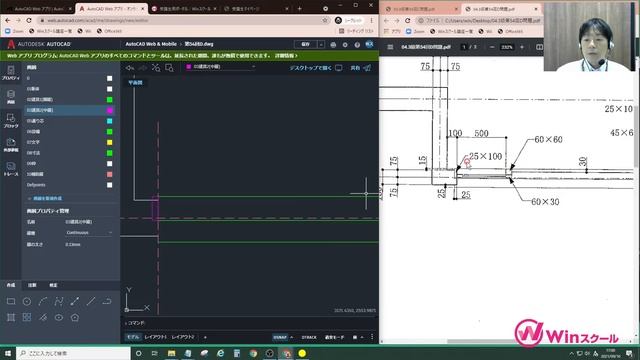Open the Help icon in the AutoCAD header
The width and height of the screenshot is (640, 360).
[357, 44]
